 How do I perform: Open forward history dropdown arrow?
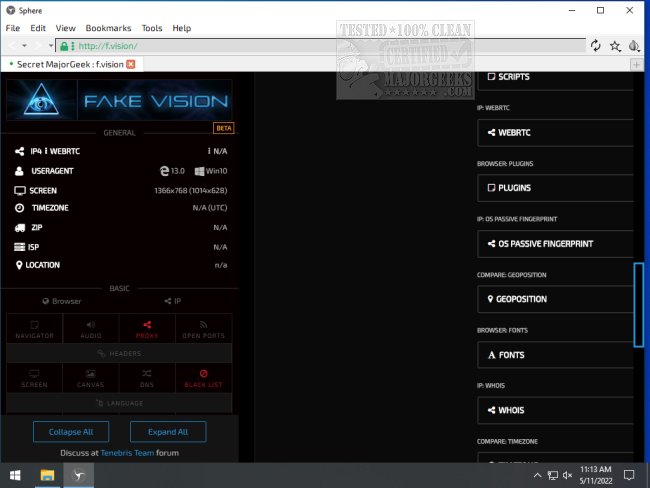[x=51, y=46]
